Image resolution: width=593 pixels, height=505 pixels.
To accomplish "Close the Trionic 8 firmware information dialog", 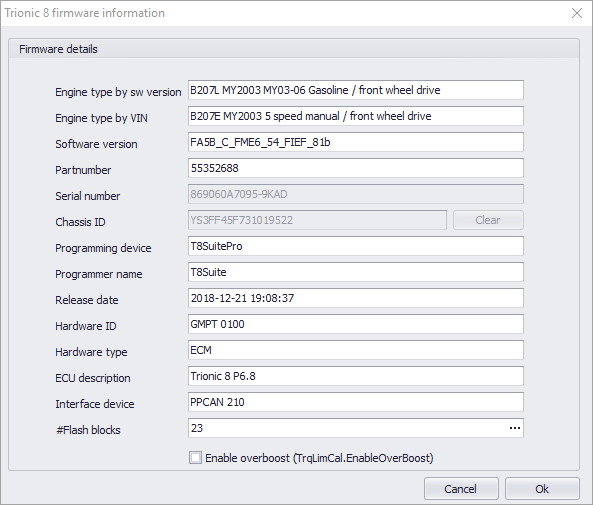I will 577,13.
